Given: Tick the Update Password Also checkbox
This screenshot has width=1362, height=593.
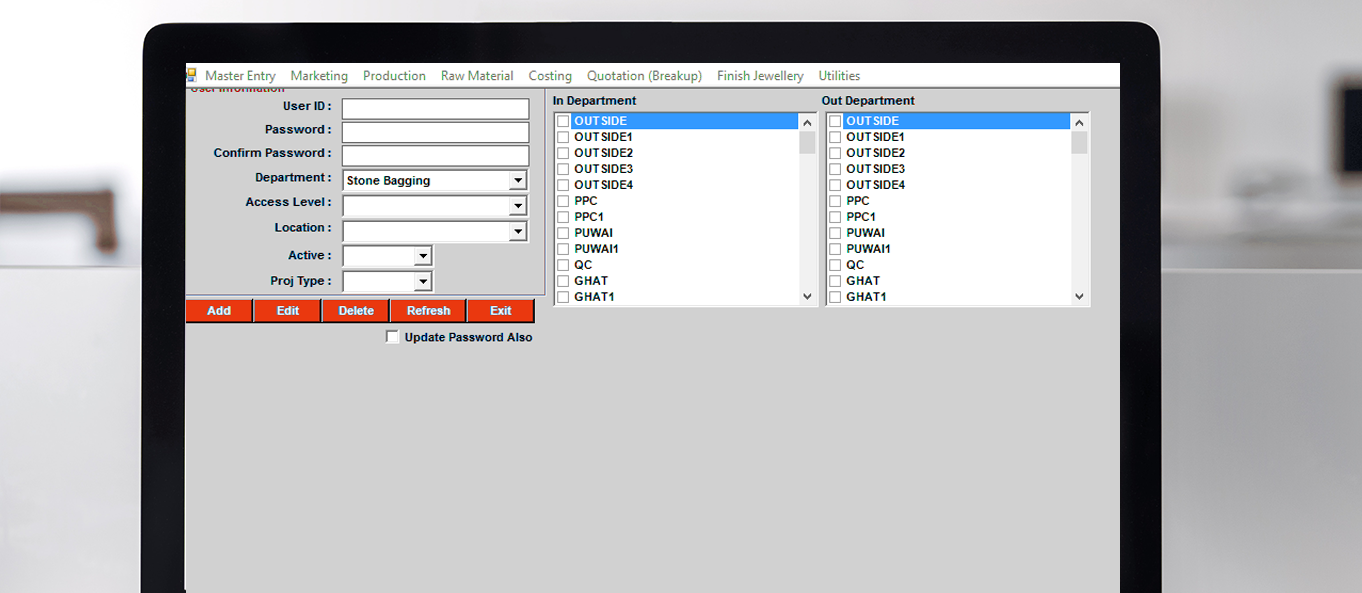Looking at the screenshot, I should pyautogui.click(x=392, y=337).
